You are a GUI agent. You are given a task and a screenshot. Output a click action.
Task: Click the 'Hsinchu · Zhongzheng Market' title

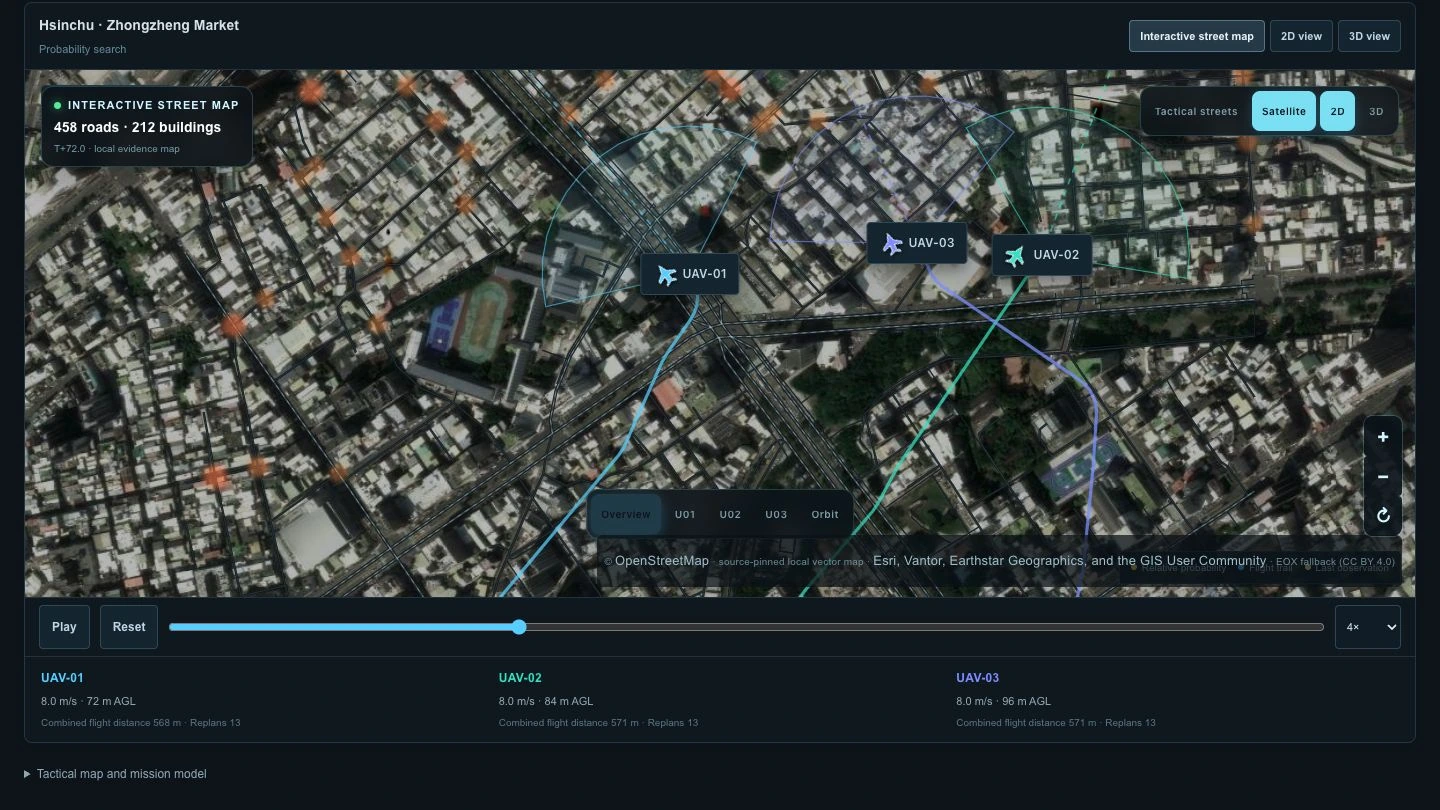click(x=139, y=25)
